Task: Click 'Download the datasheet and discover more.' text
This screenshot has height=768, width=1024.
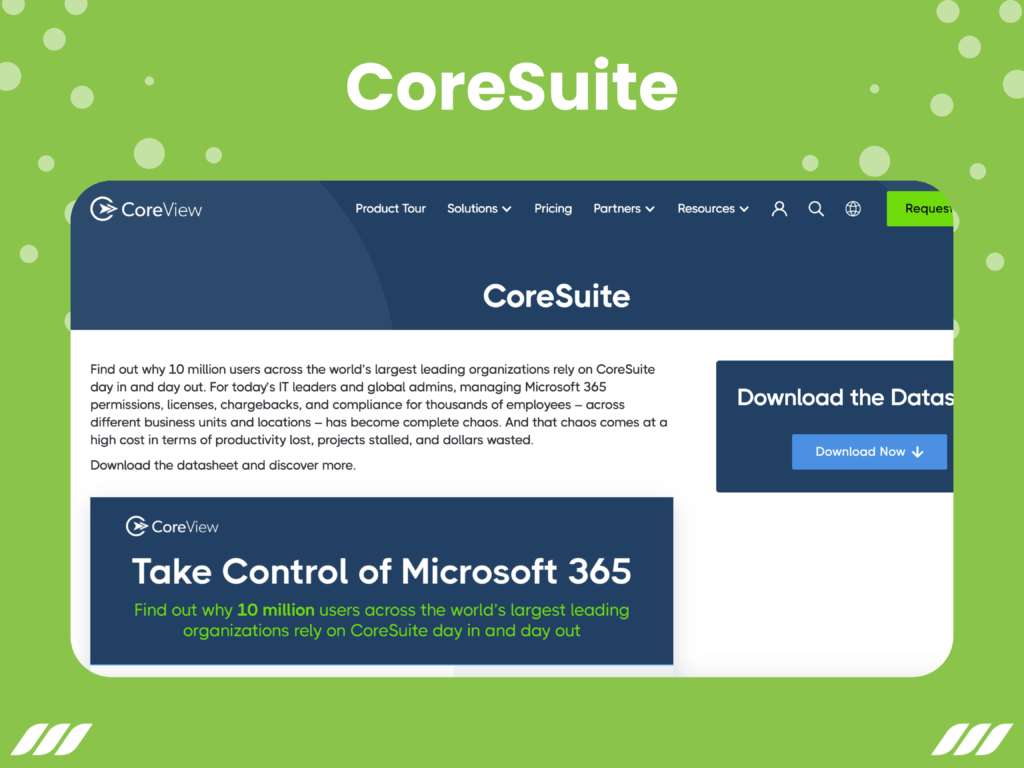Action: pyautogui.click(x=223, y=465)
